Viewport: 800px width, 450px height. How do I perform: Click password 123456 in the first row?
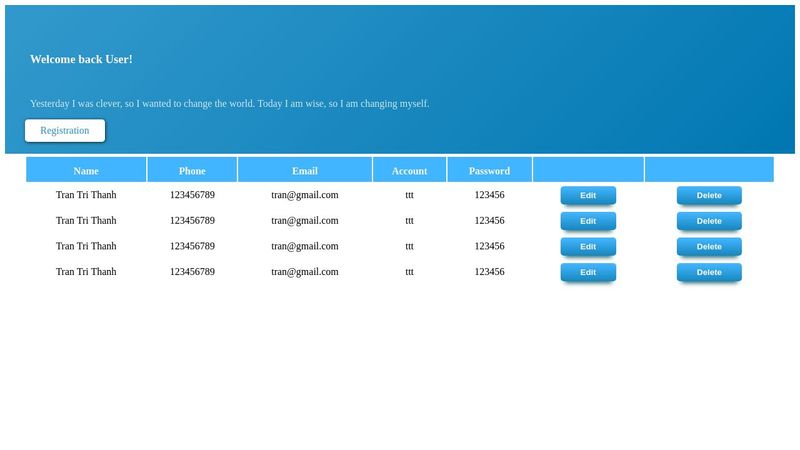click(489, 195)
